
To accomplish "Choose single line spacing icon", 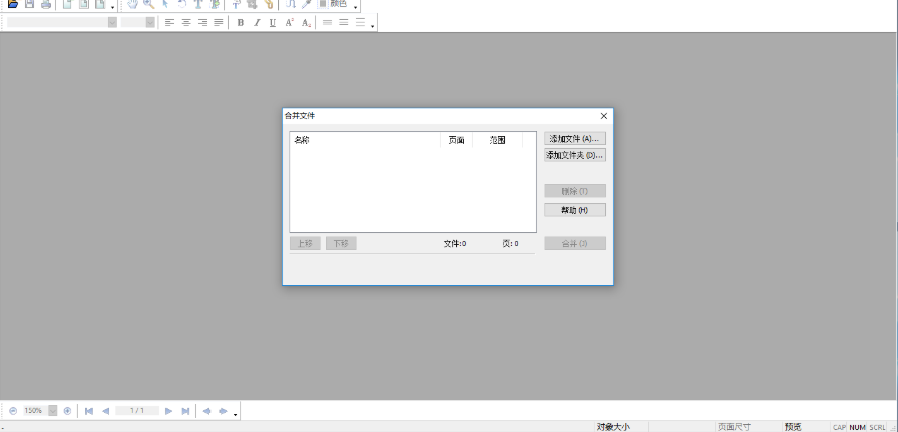I will tap(328, 22).
